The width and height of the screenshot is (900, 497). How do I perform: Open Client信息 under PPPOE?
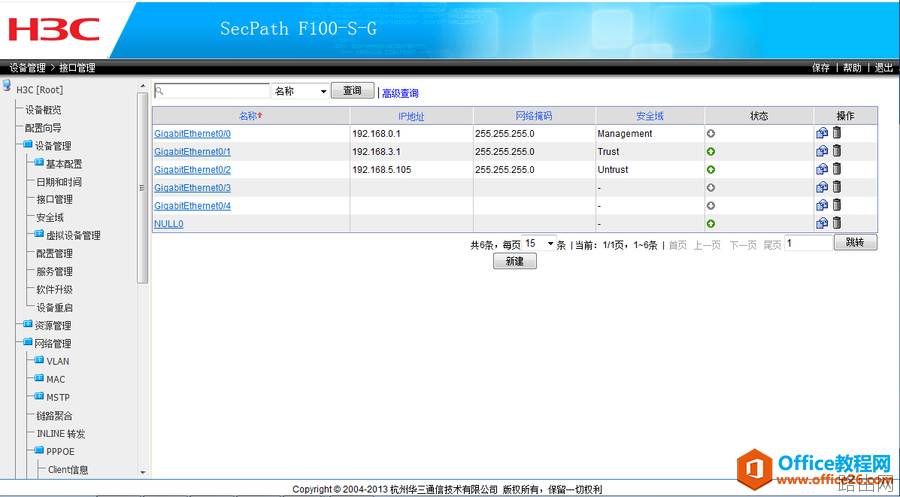[x=68, y=469]
